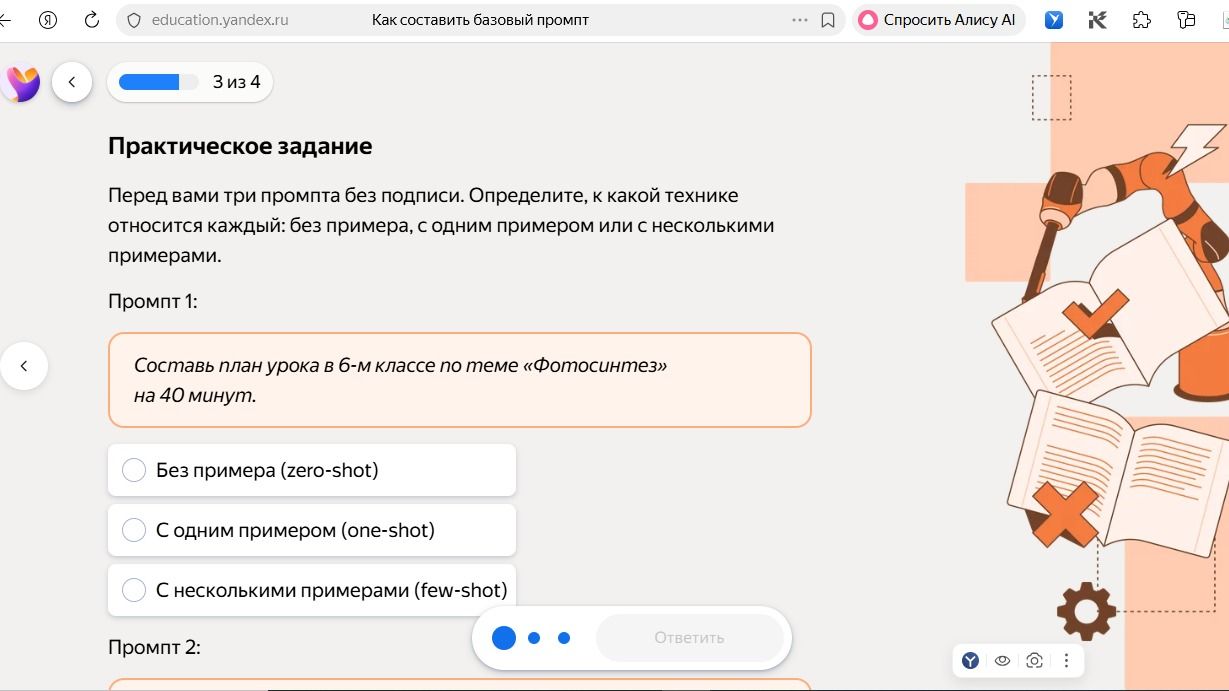Click the instruction paragraph "Перед вами три промпта"

click(441, 225)
